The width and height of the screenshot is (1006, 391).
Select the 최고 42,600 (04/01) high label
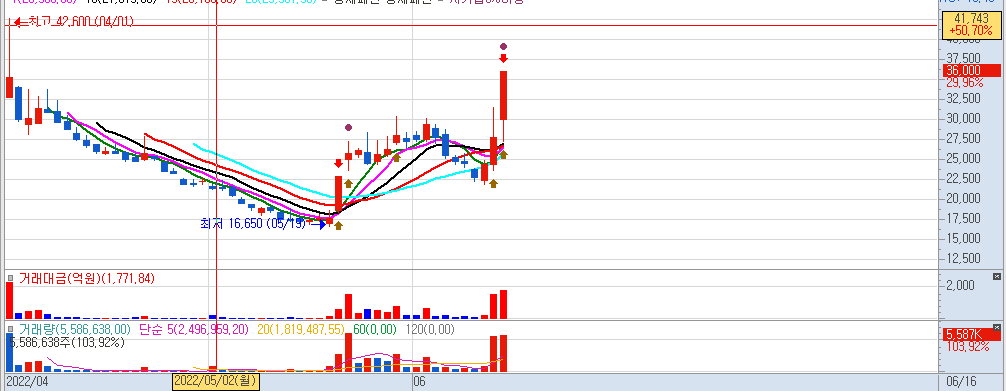(81, 22)
